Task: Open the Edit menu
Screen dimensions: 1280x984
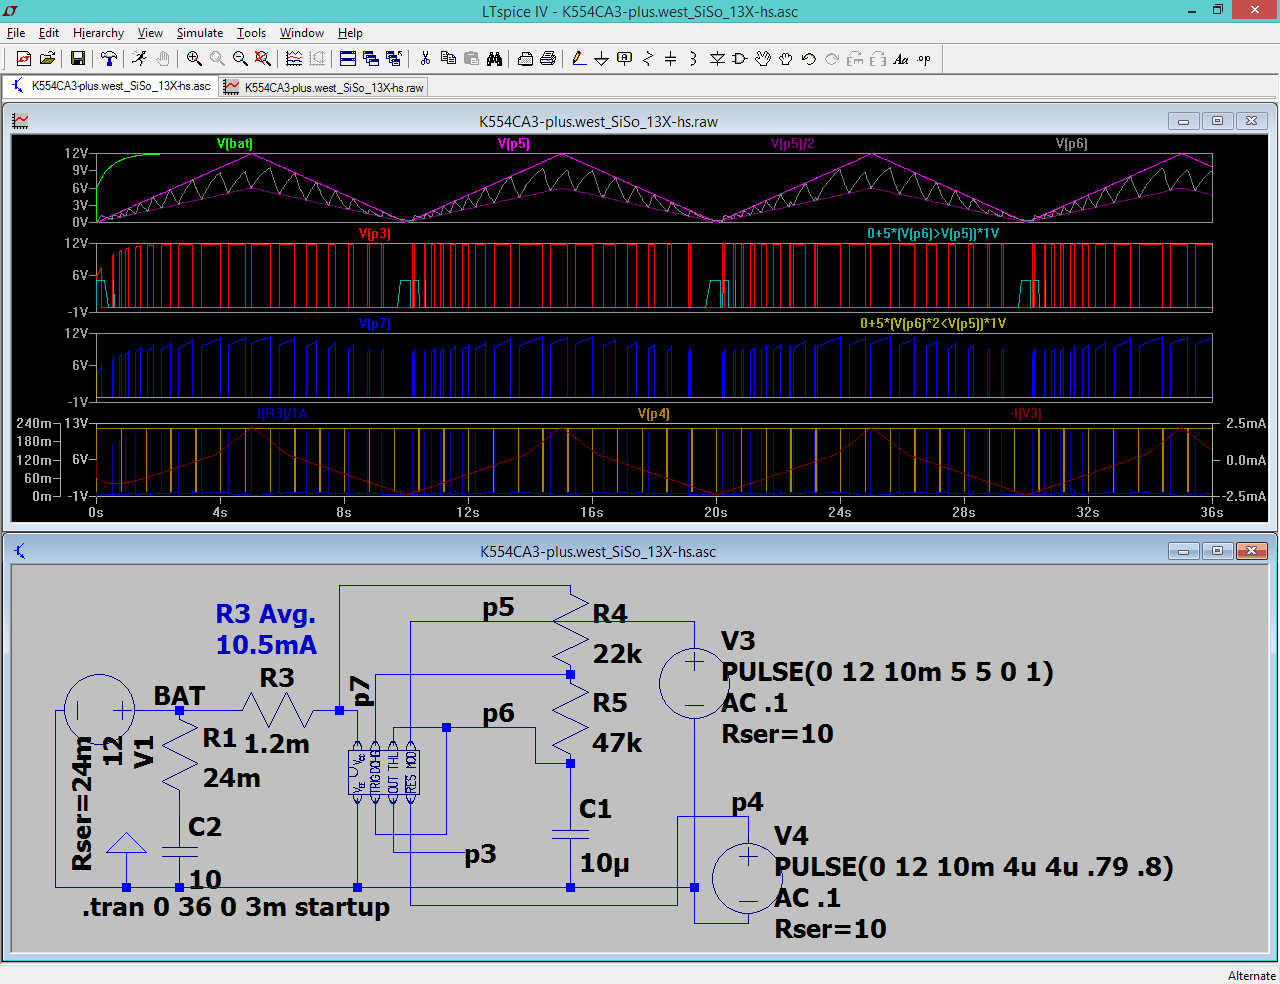Action: tap(49, 33)
